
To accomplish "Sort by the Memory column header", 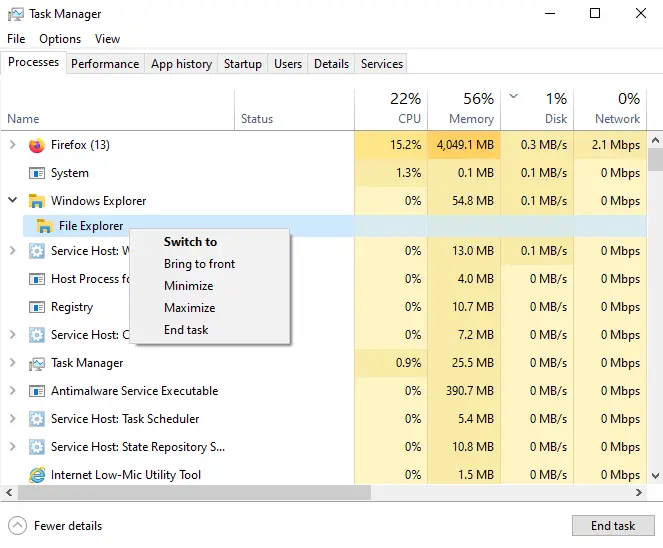I will pyautogui.click(x=464, y=109).
